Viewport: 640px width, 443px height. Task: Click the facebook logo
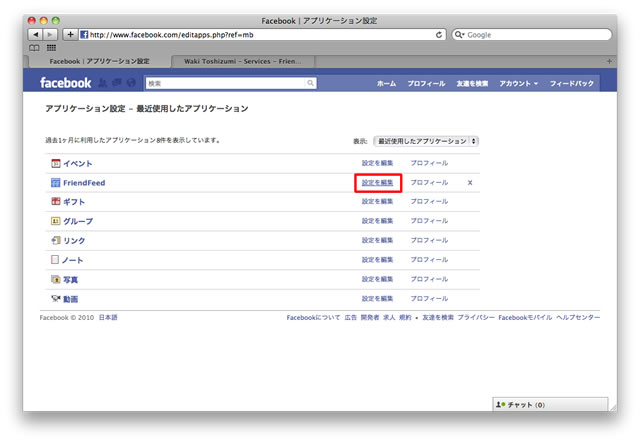[x=65, y=83]
